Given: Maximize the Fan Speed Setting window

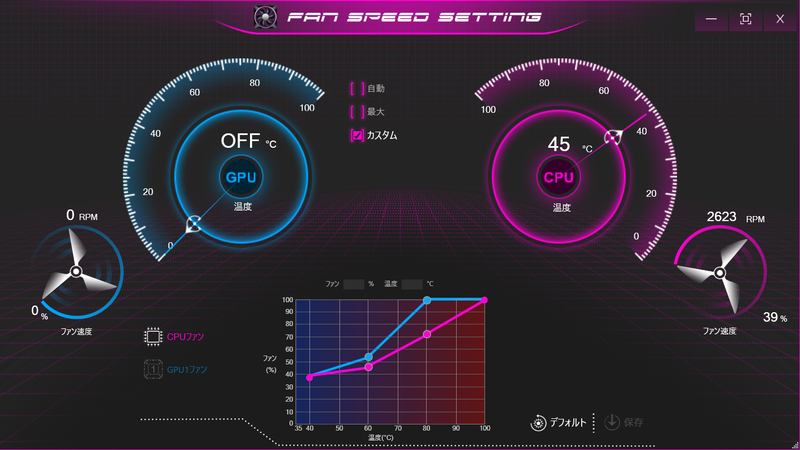Looking at the screenshot, I should pos(745,19).
